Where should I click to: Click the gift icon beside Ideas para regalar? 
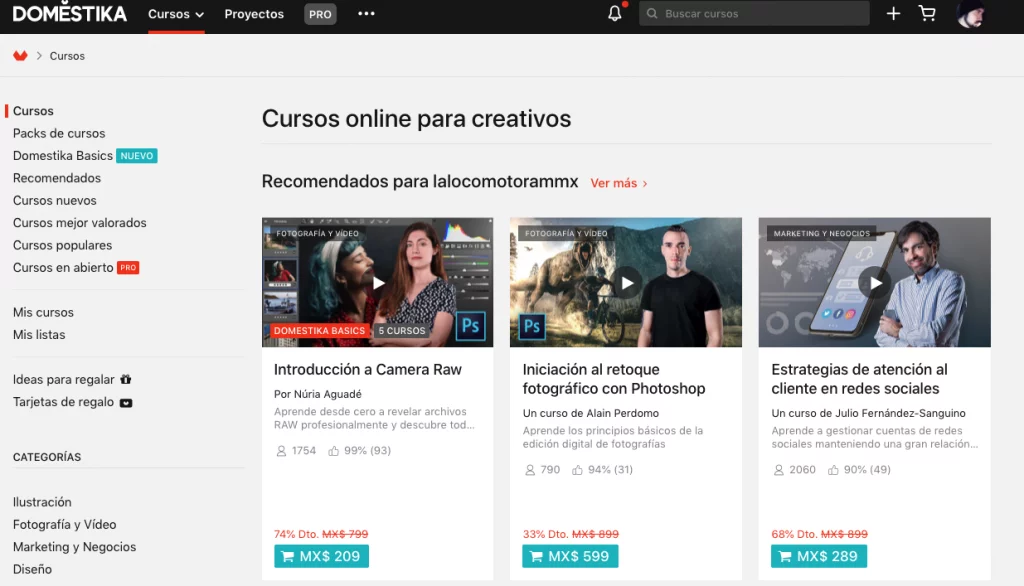pyautogui.click(x=125, y=380)
